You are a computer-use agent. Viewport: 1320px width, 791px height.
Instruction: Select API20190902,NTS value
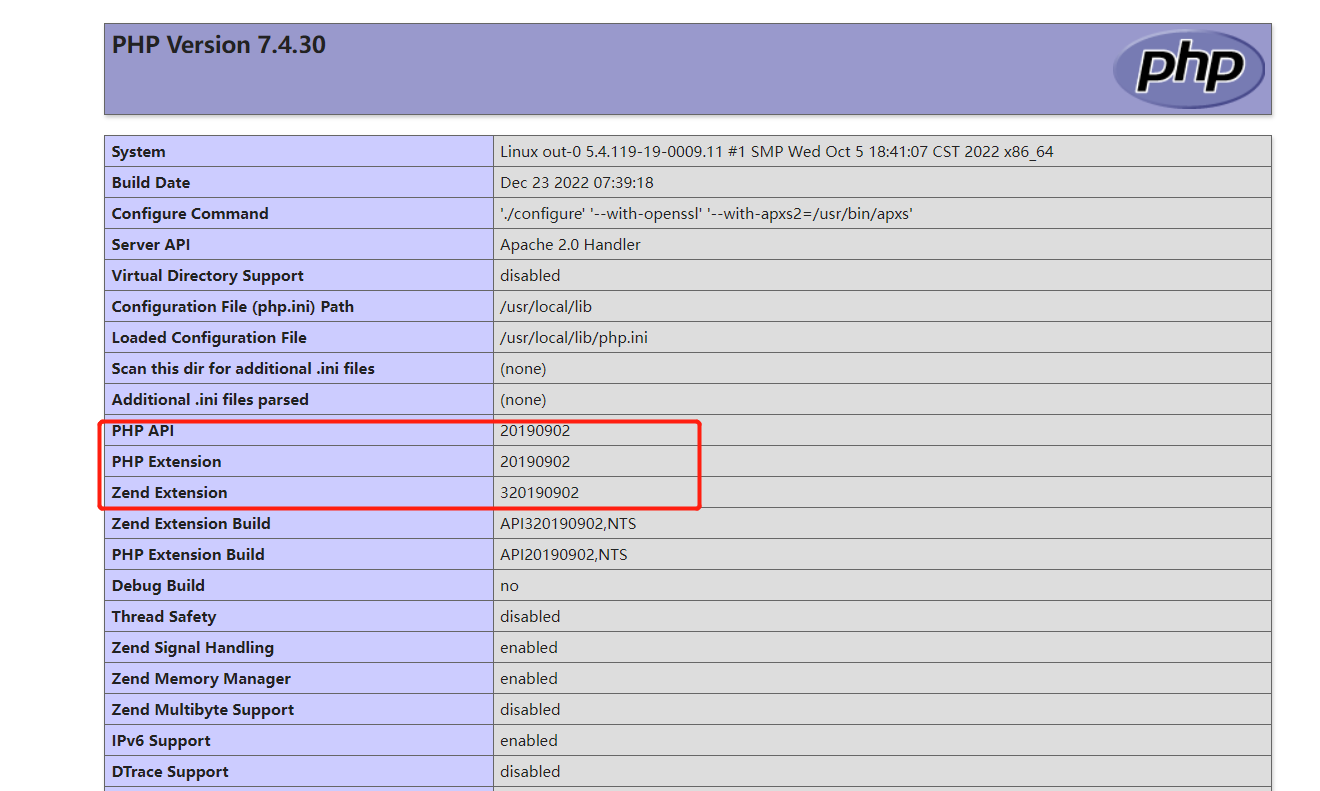click(x=564, y=555)
